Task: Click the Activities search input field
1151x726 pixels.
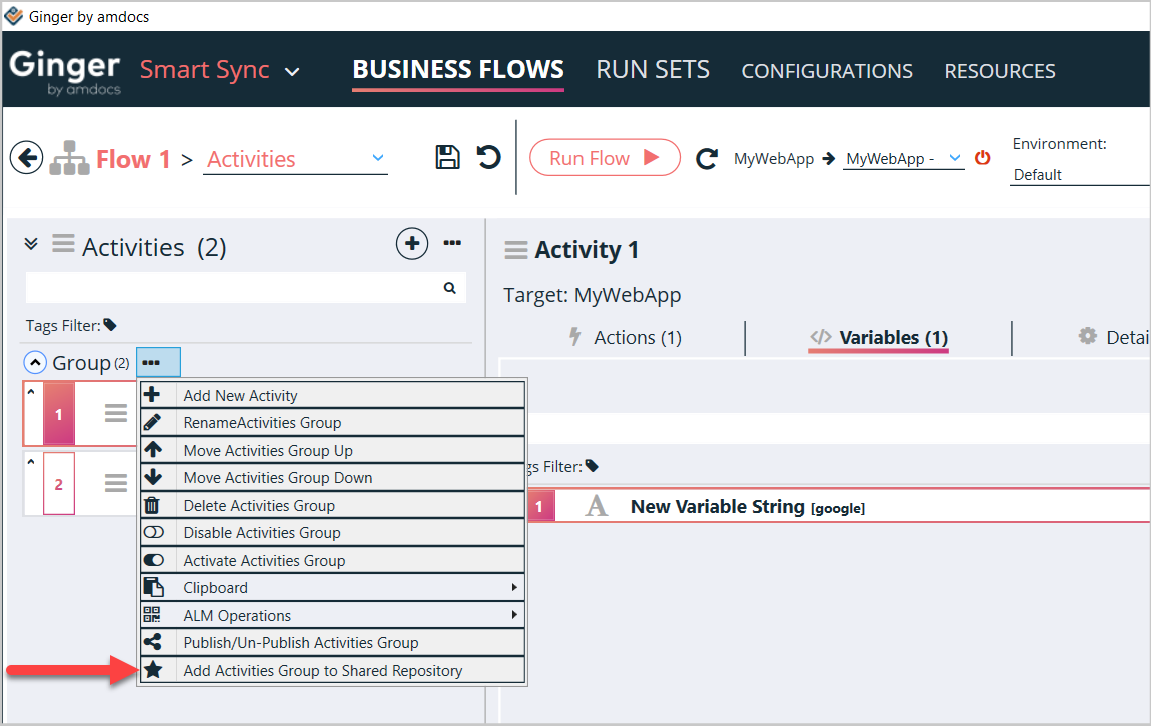Action: [230, 288]
